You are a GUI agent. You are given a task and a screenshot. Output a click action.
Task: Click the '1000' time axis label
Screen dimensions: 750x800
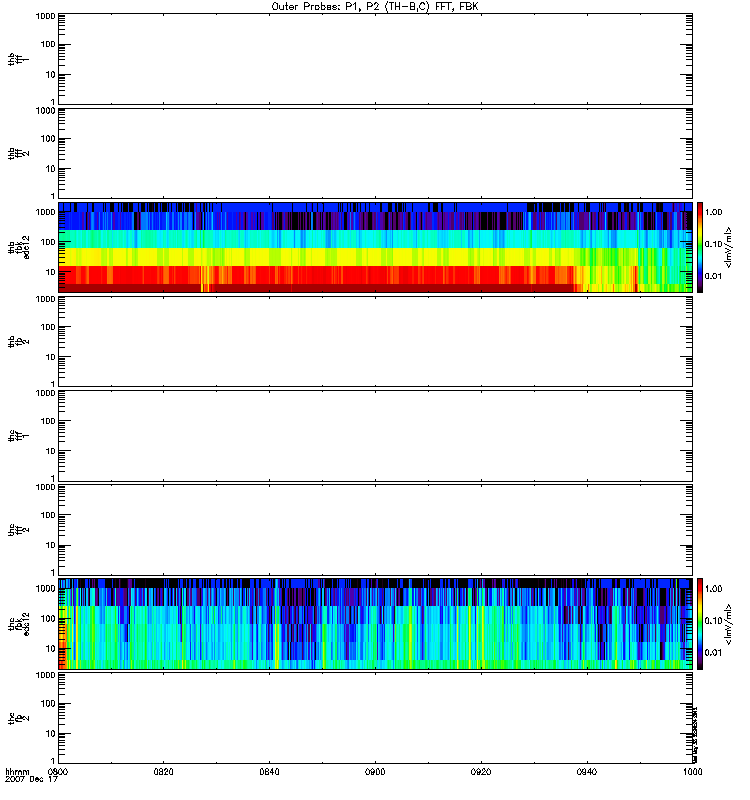692,772
